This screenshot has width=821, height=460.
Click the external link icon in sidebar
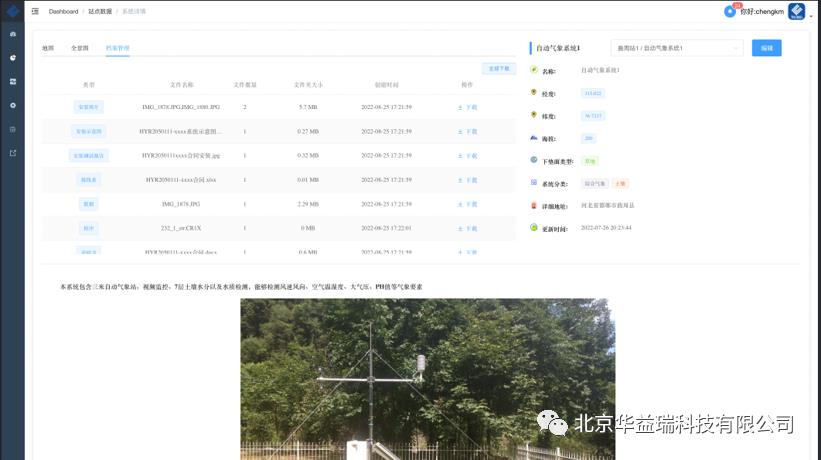(13, 153)
